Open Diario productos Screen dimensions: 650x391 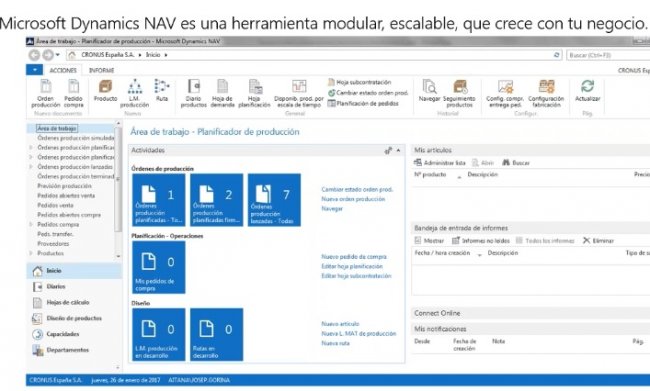pos(194,93)
